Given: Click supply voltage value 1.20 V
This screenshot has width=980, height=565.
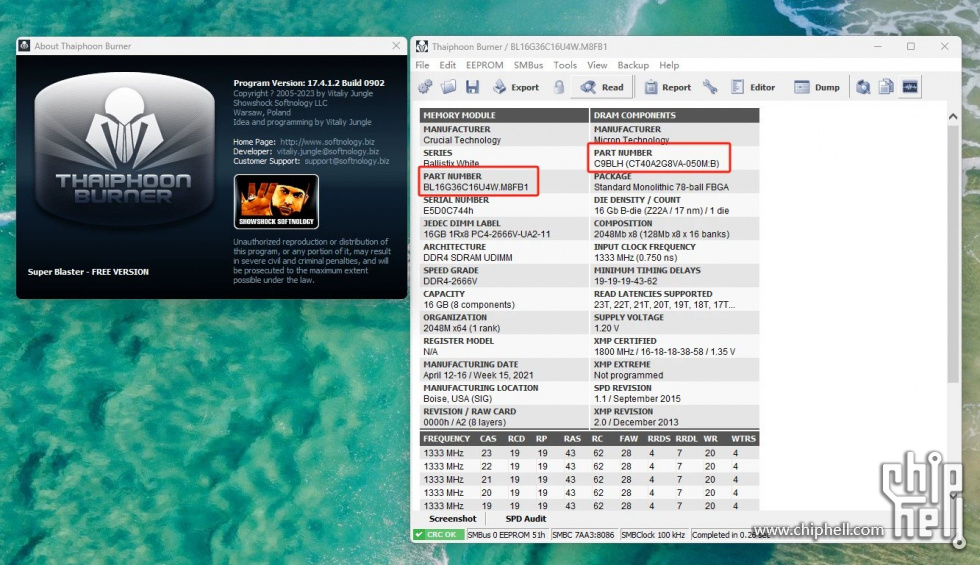Looking at the screenshot, I should [x=606, y=328].
